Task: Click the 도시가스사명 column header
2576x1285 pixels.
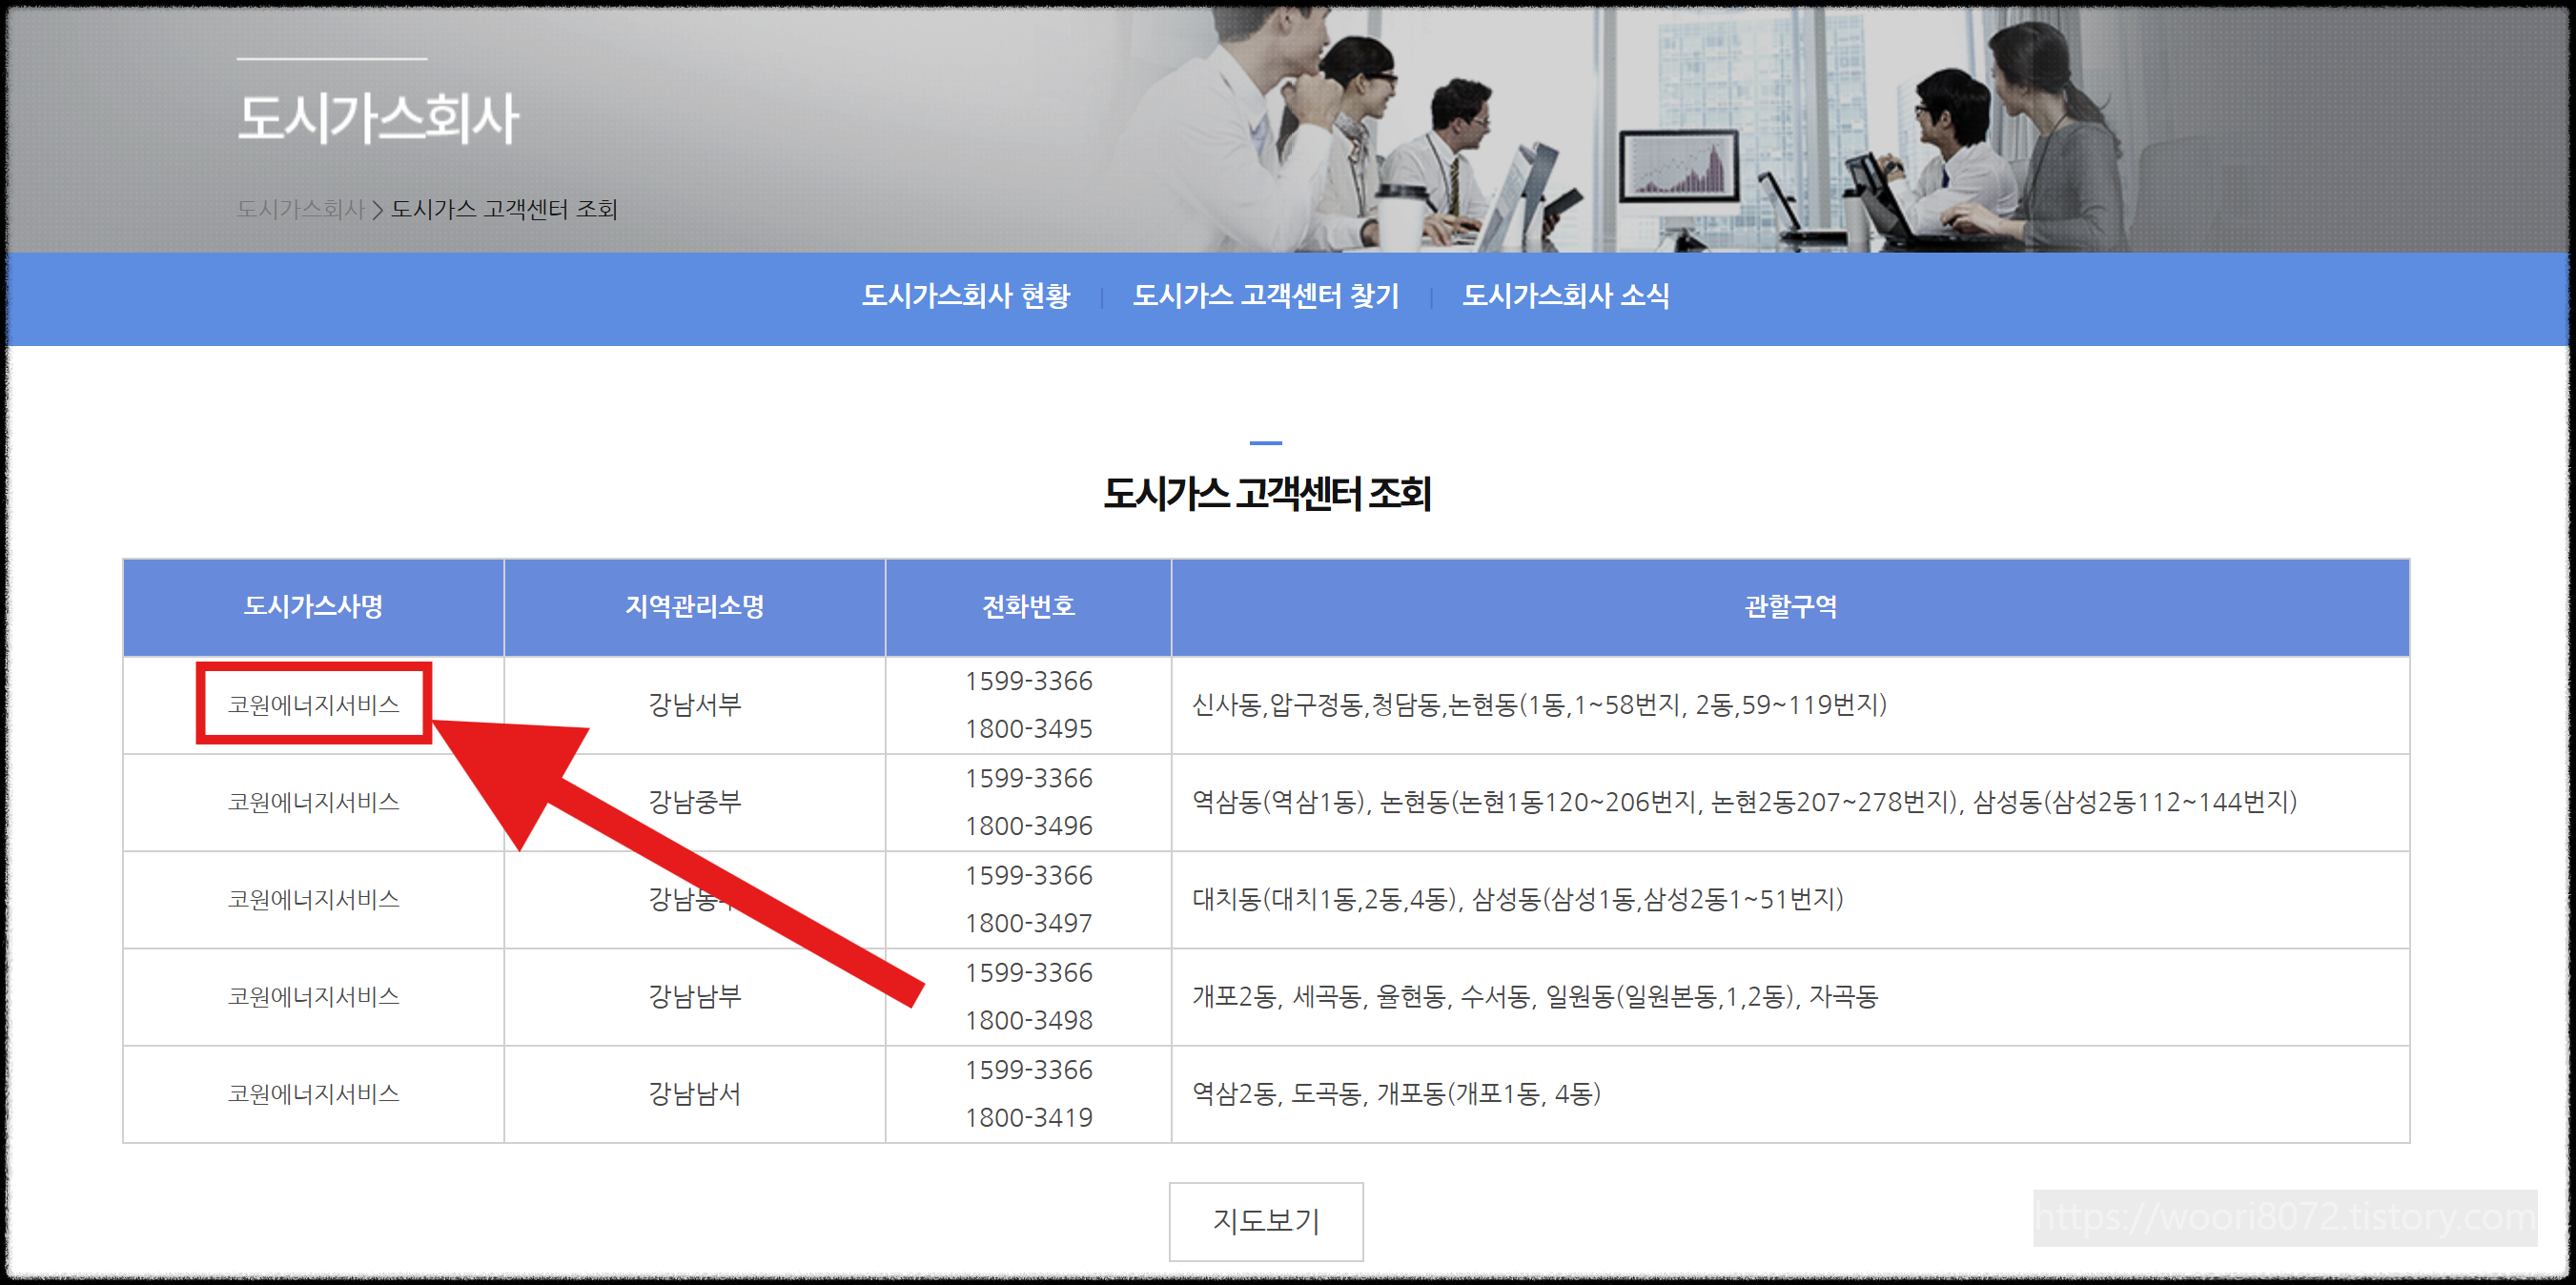Action: (312, 607)
